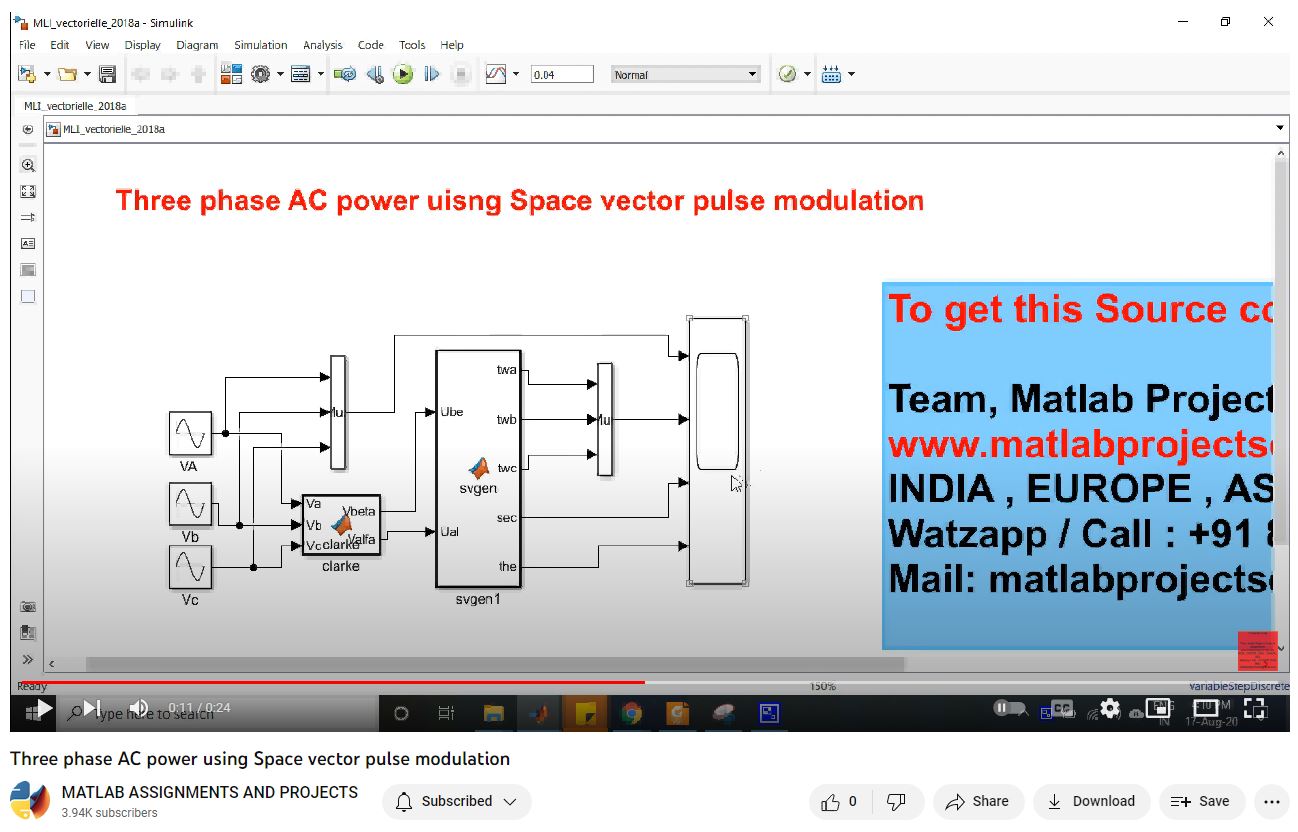Open the Diagram menu
The image size is (1298, 832).
point(197,45)
